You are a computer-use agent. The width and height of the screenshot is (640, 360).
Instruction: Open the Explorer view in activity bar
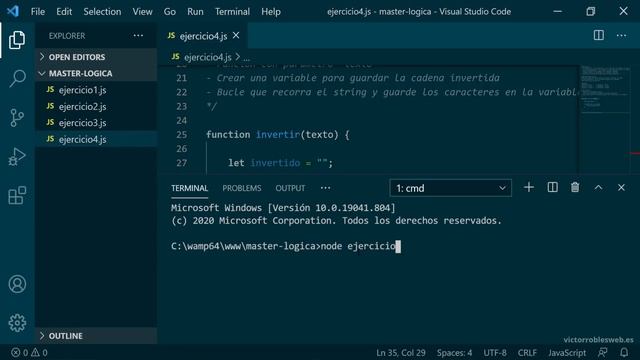tap(17, 40)
